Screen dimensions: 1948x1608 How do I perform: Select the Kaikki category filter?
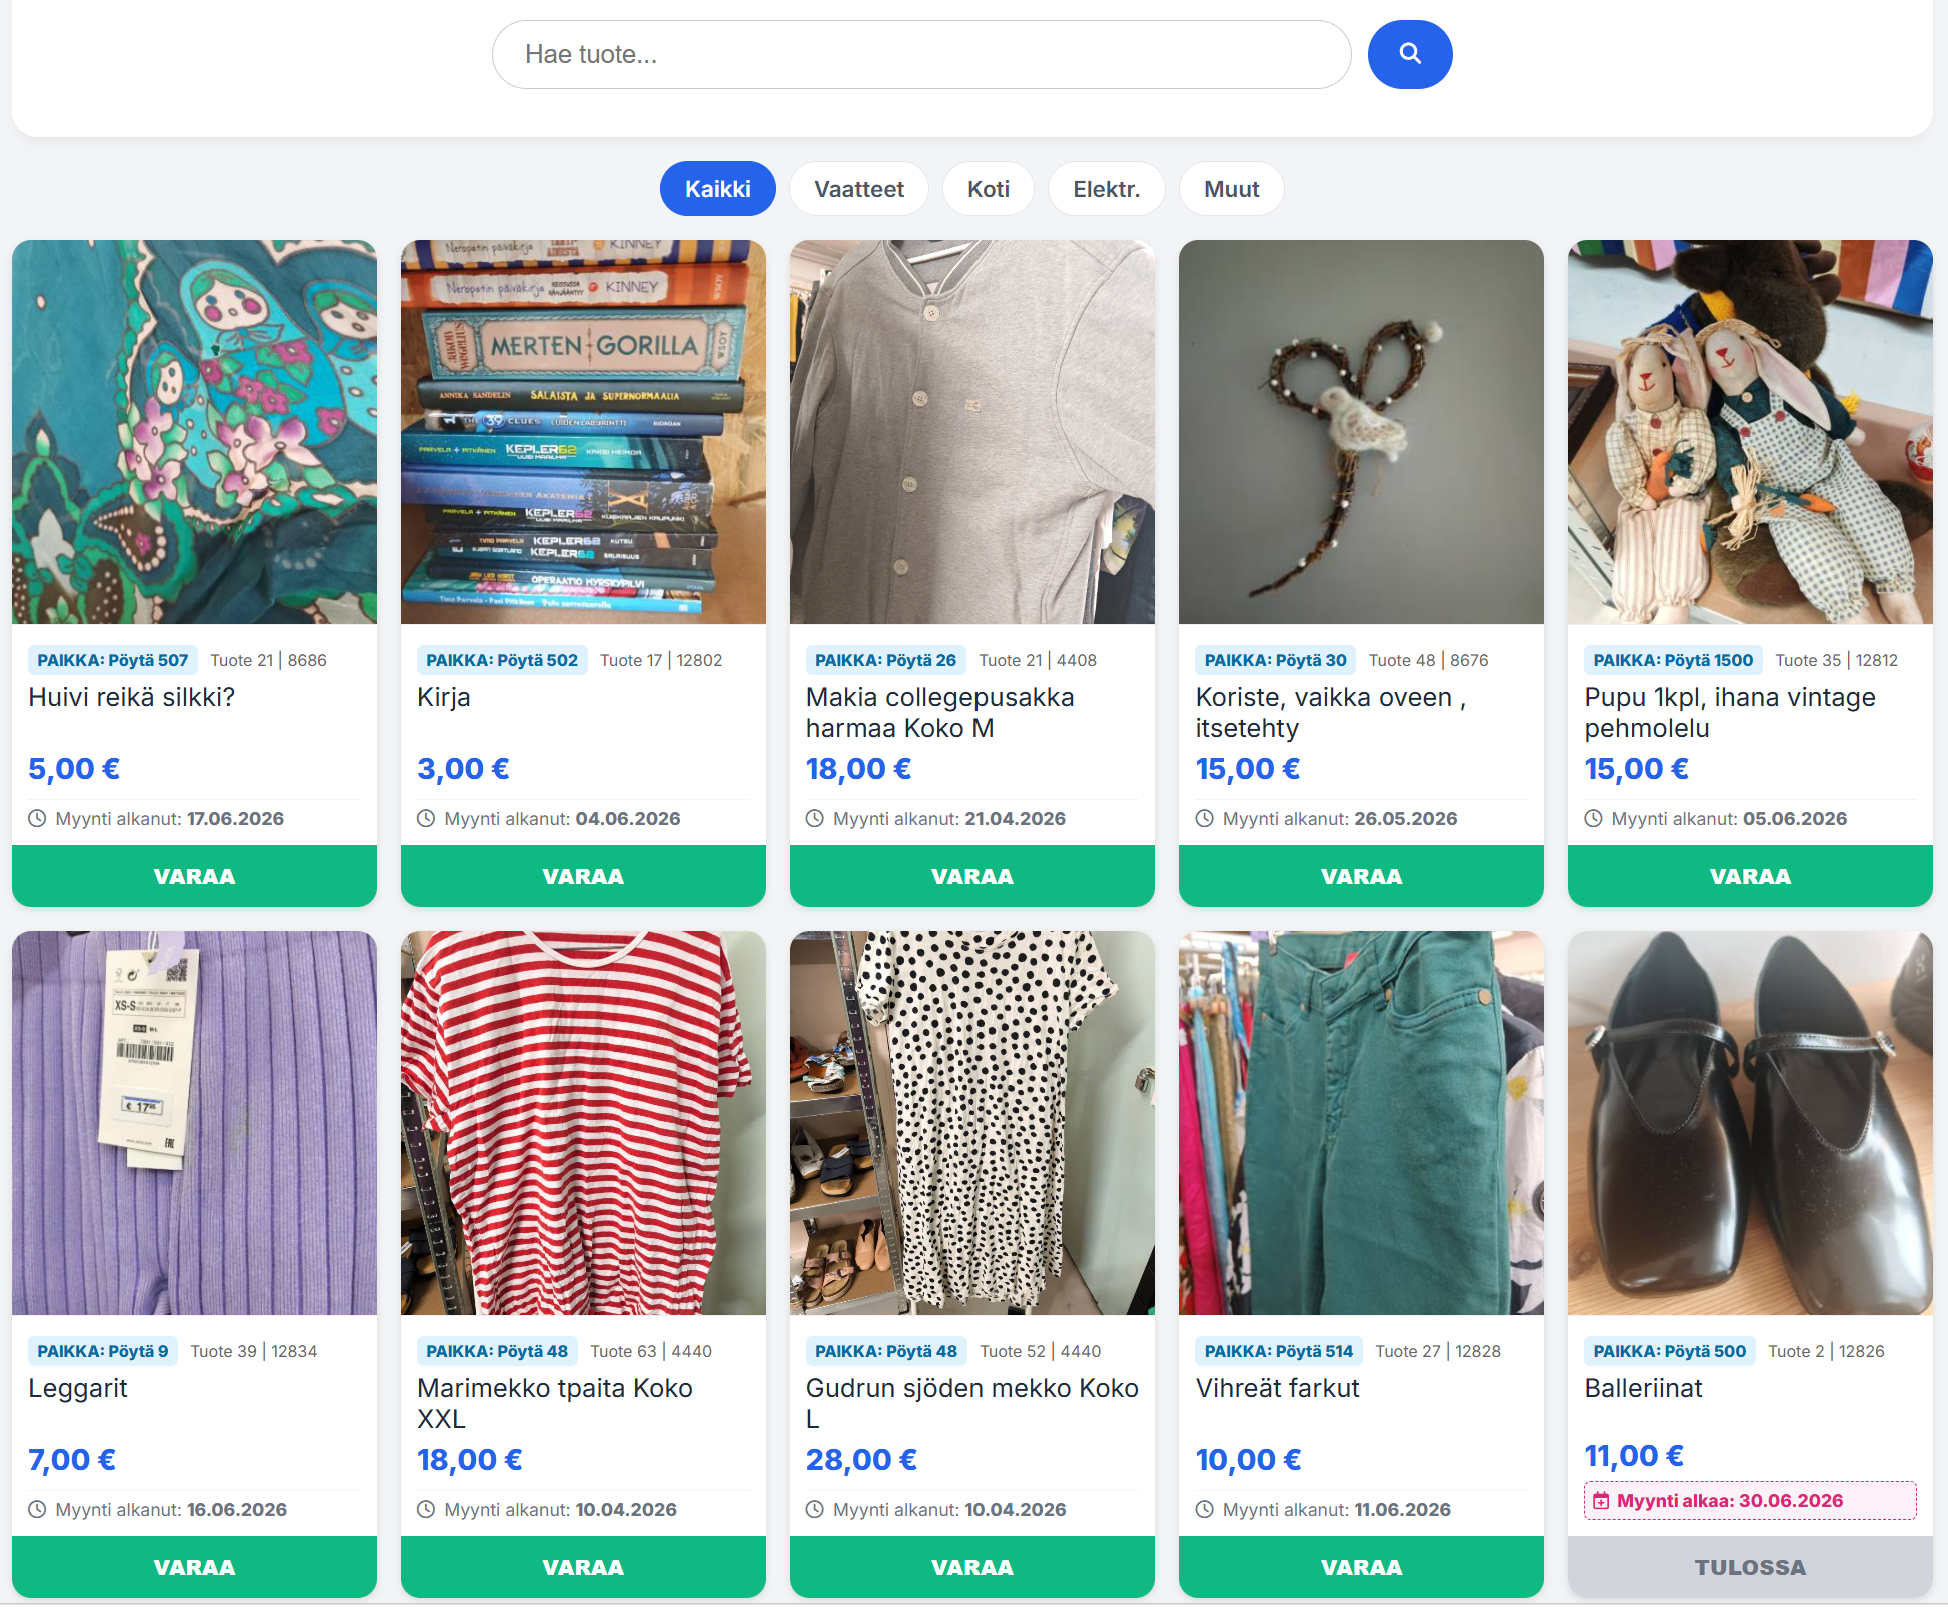point(717,189)
